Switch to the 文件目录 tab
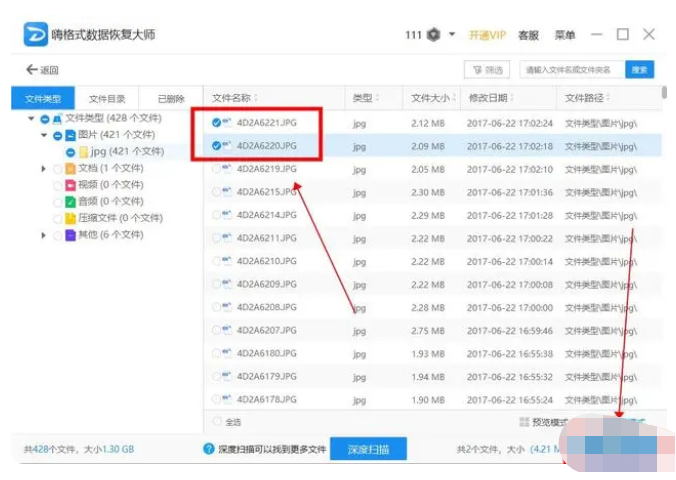This screenshot has width=676, height=480. click(x=107, y=99)
